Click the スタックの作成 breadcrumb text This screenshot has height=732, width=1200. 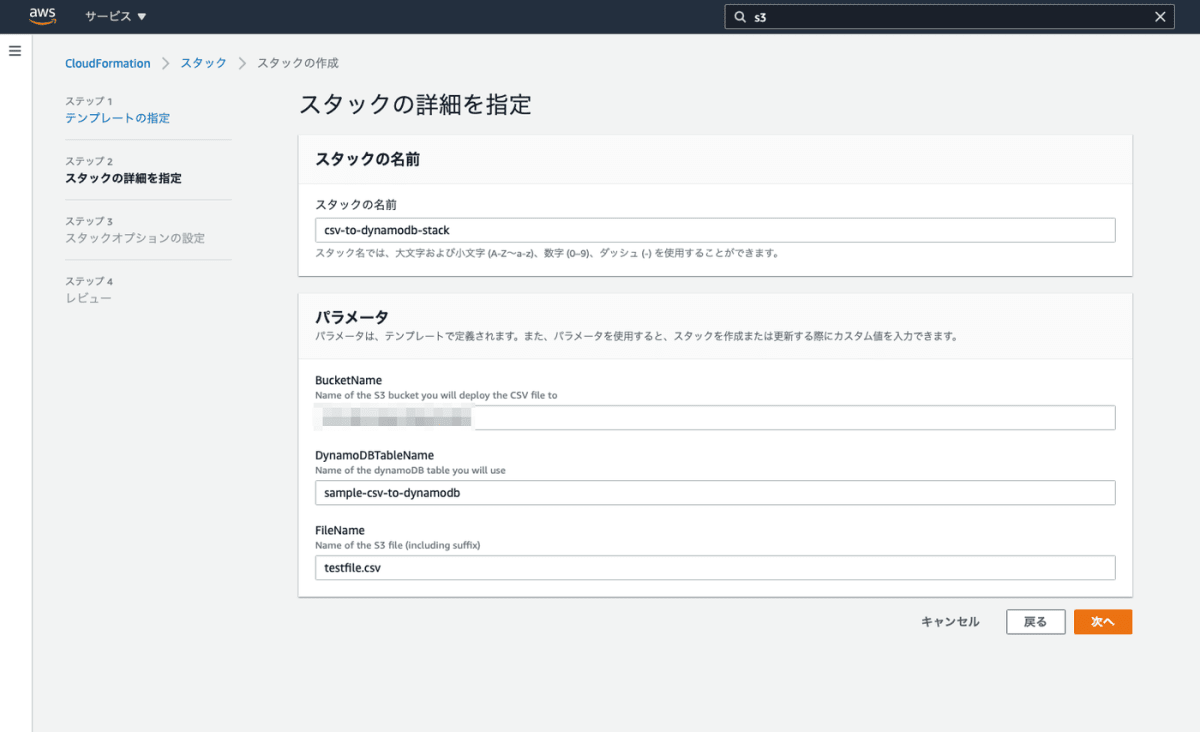298,63
